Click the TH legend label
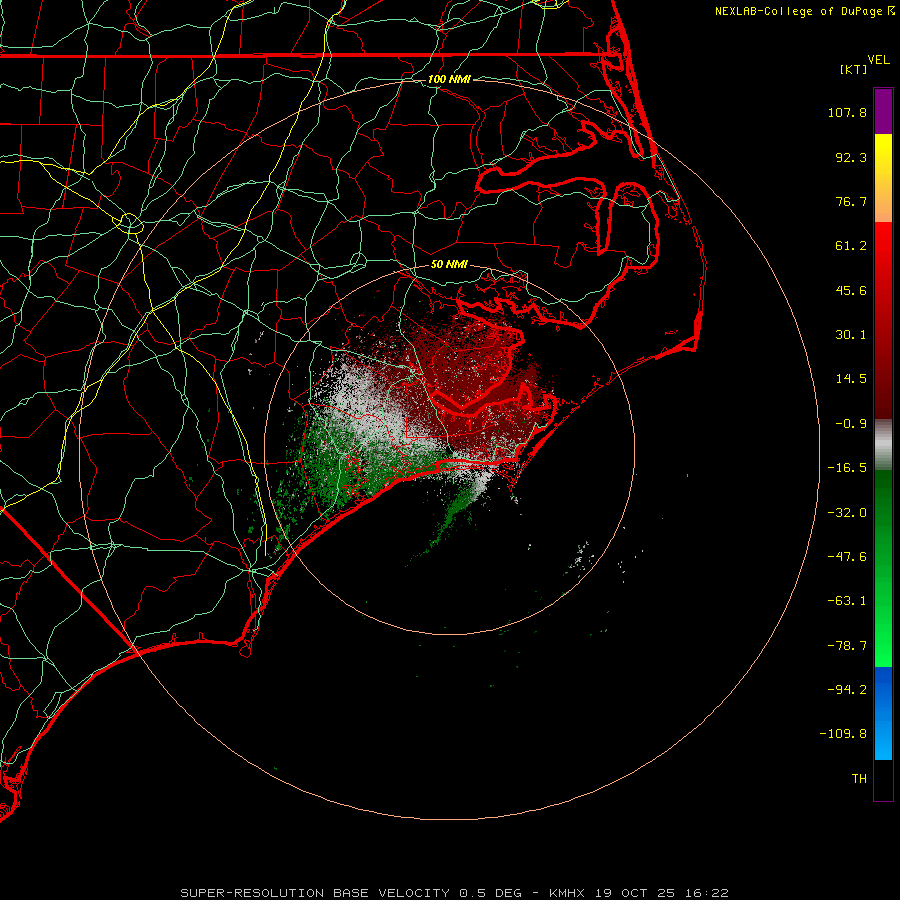 click(x=859, y=779)
